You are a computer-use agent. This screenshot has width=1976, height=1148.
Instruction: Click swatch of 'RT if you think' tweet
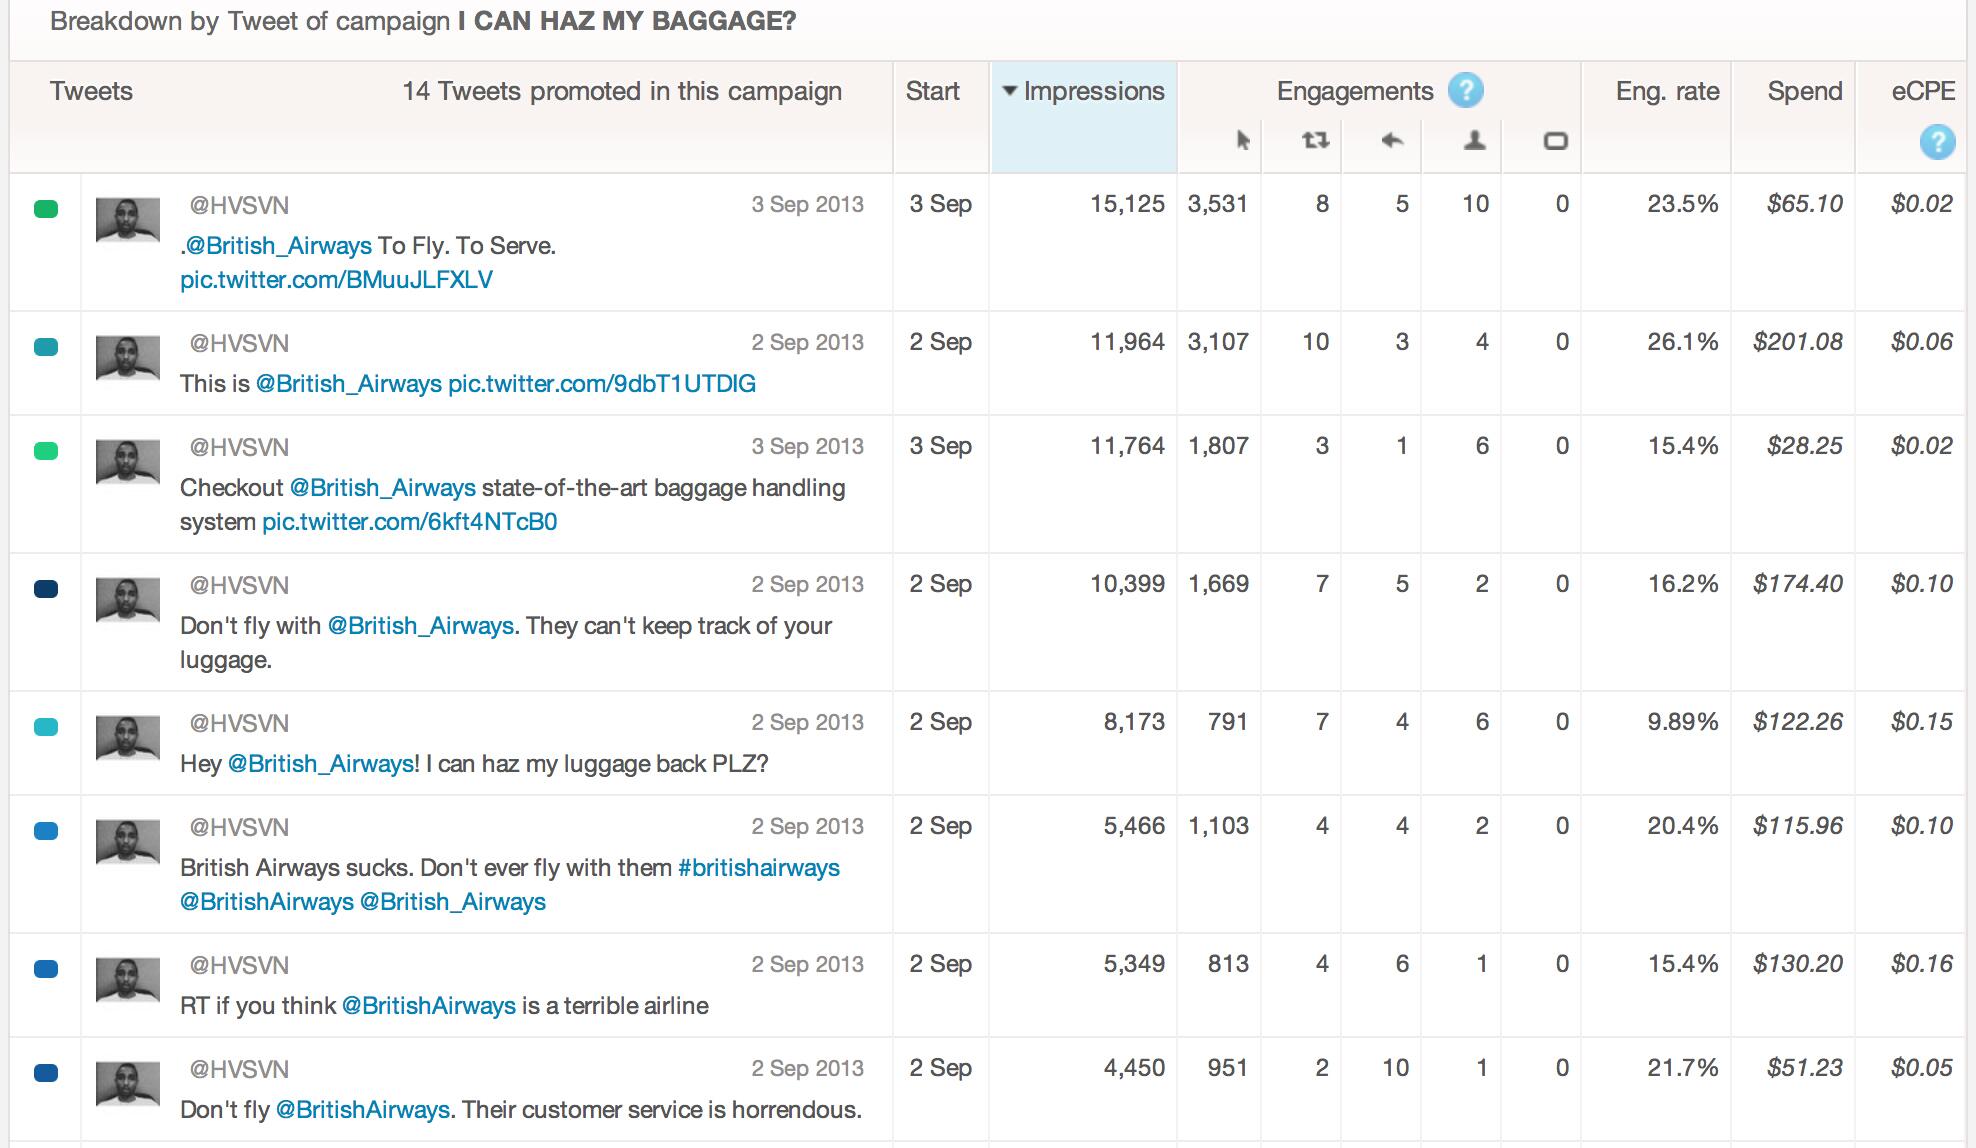point(46,969)
